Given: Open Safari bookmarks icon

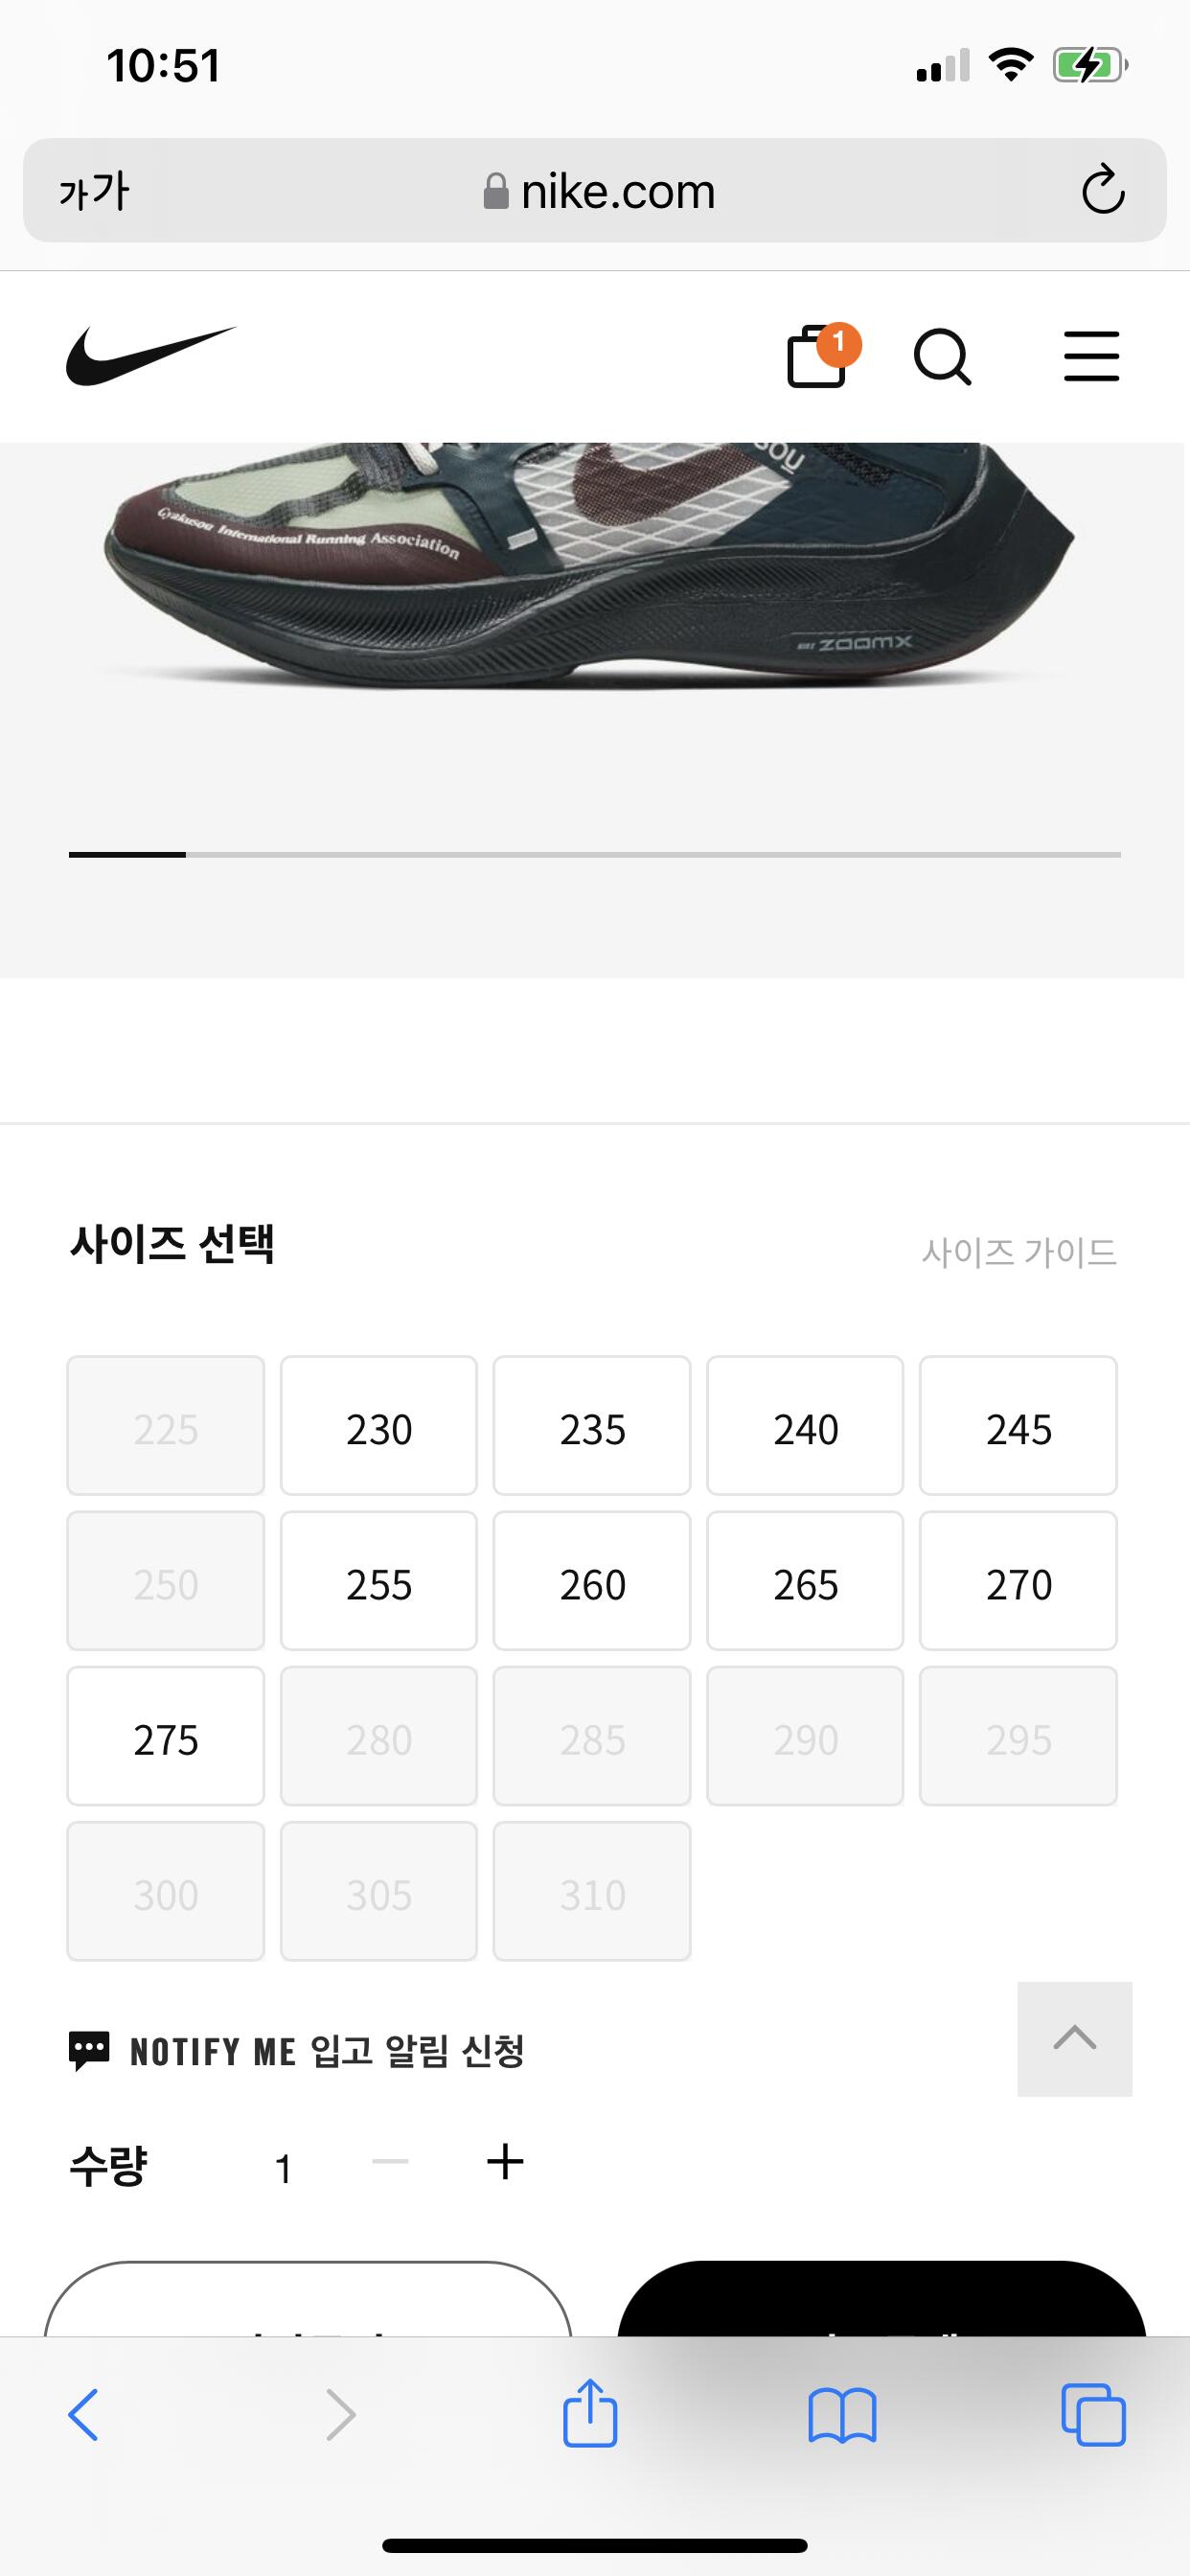Looking at the screenshot, I should 842,2415.
